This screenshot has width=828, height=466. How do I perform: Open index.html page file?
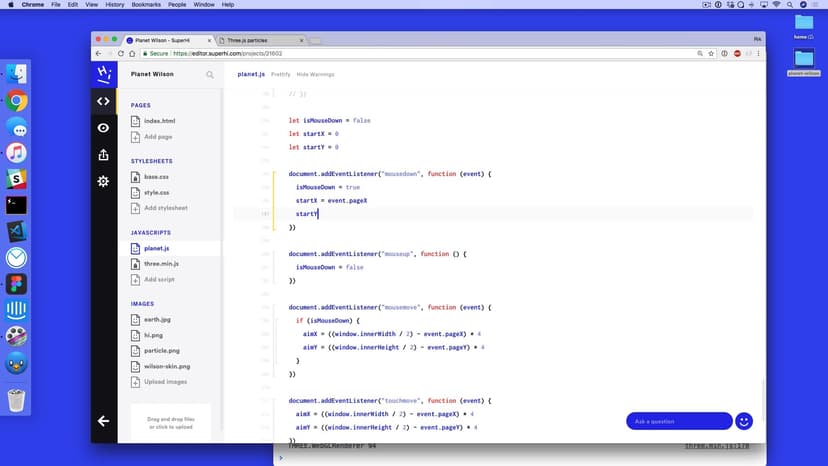pos(159,121)
